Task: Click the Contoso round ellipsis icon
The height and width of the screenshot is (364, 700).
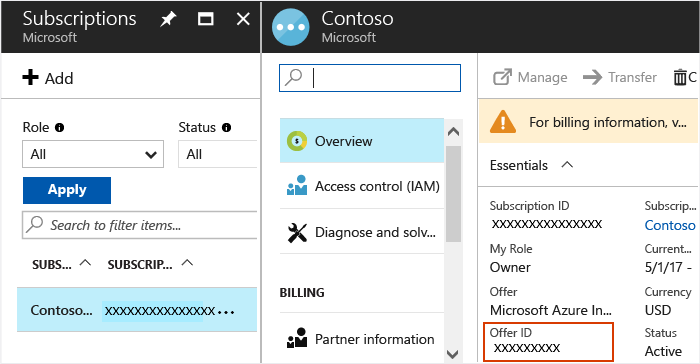Action: 291,27
